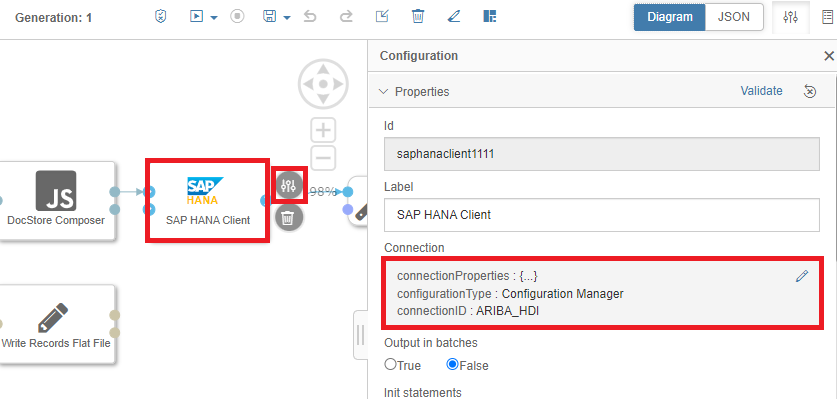
Task: Click the navigation pan control on canvas
Action: [323, 84]
